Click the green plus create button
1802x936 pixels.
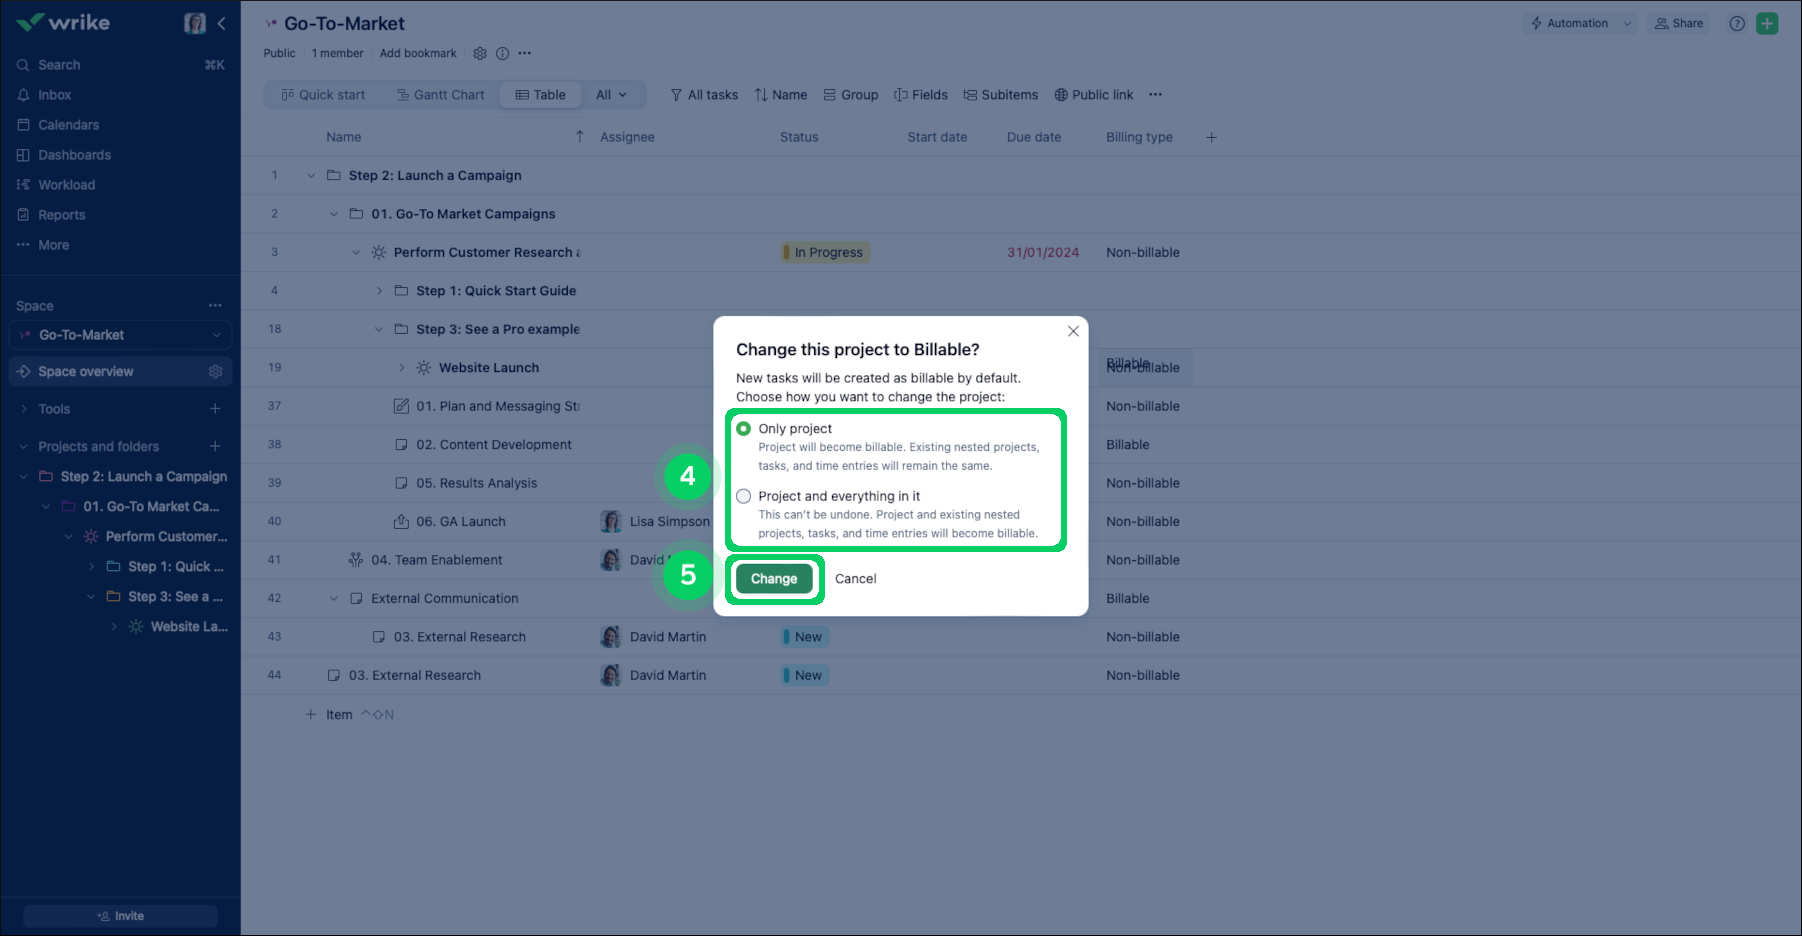[x=1767, y=23]
